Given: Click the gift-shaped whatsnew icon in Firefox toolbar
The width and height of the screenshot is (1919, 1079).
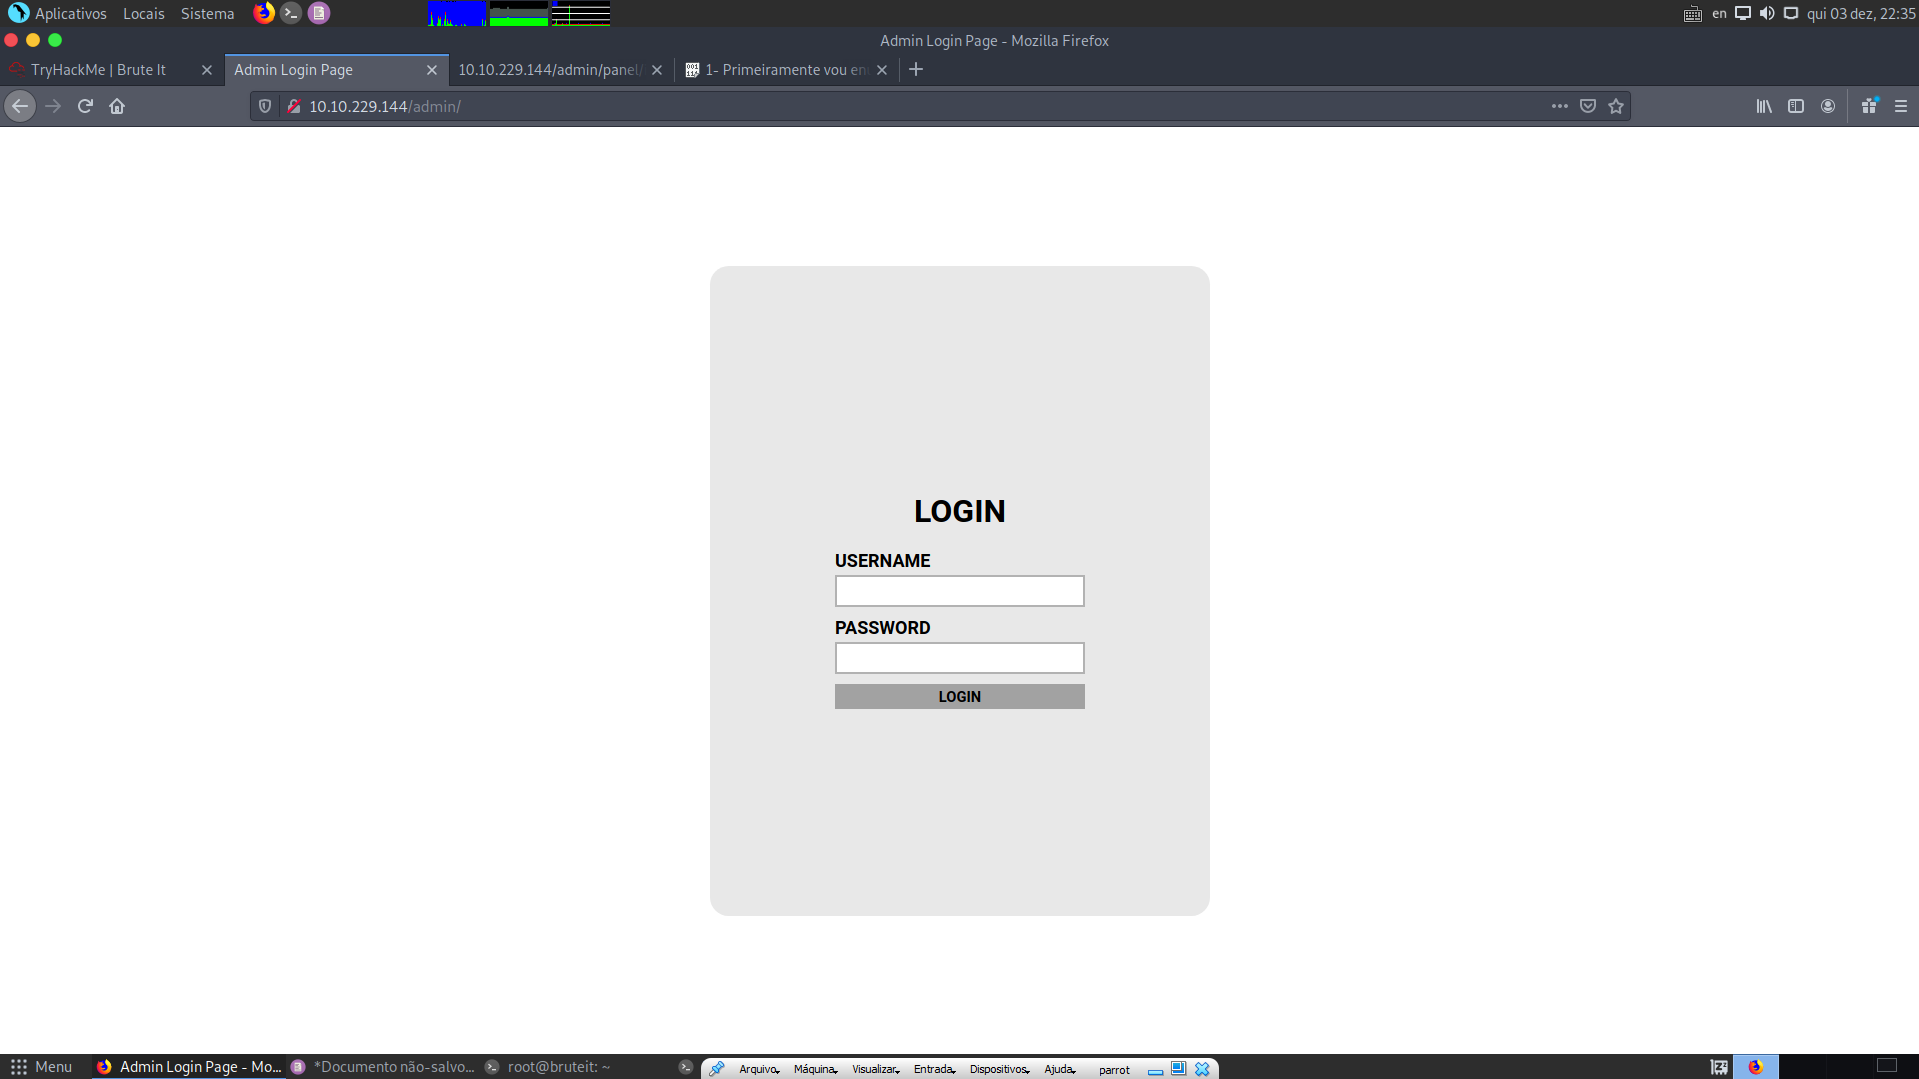Looking at the screenshot, I should pos(1868,105).
